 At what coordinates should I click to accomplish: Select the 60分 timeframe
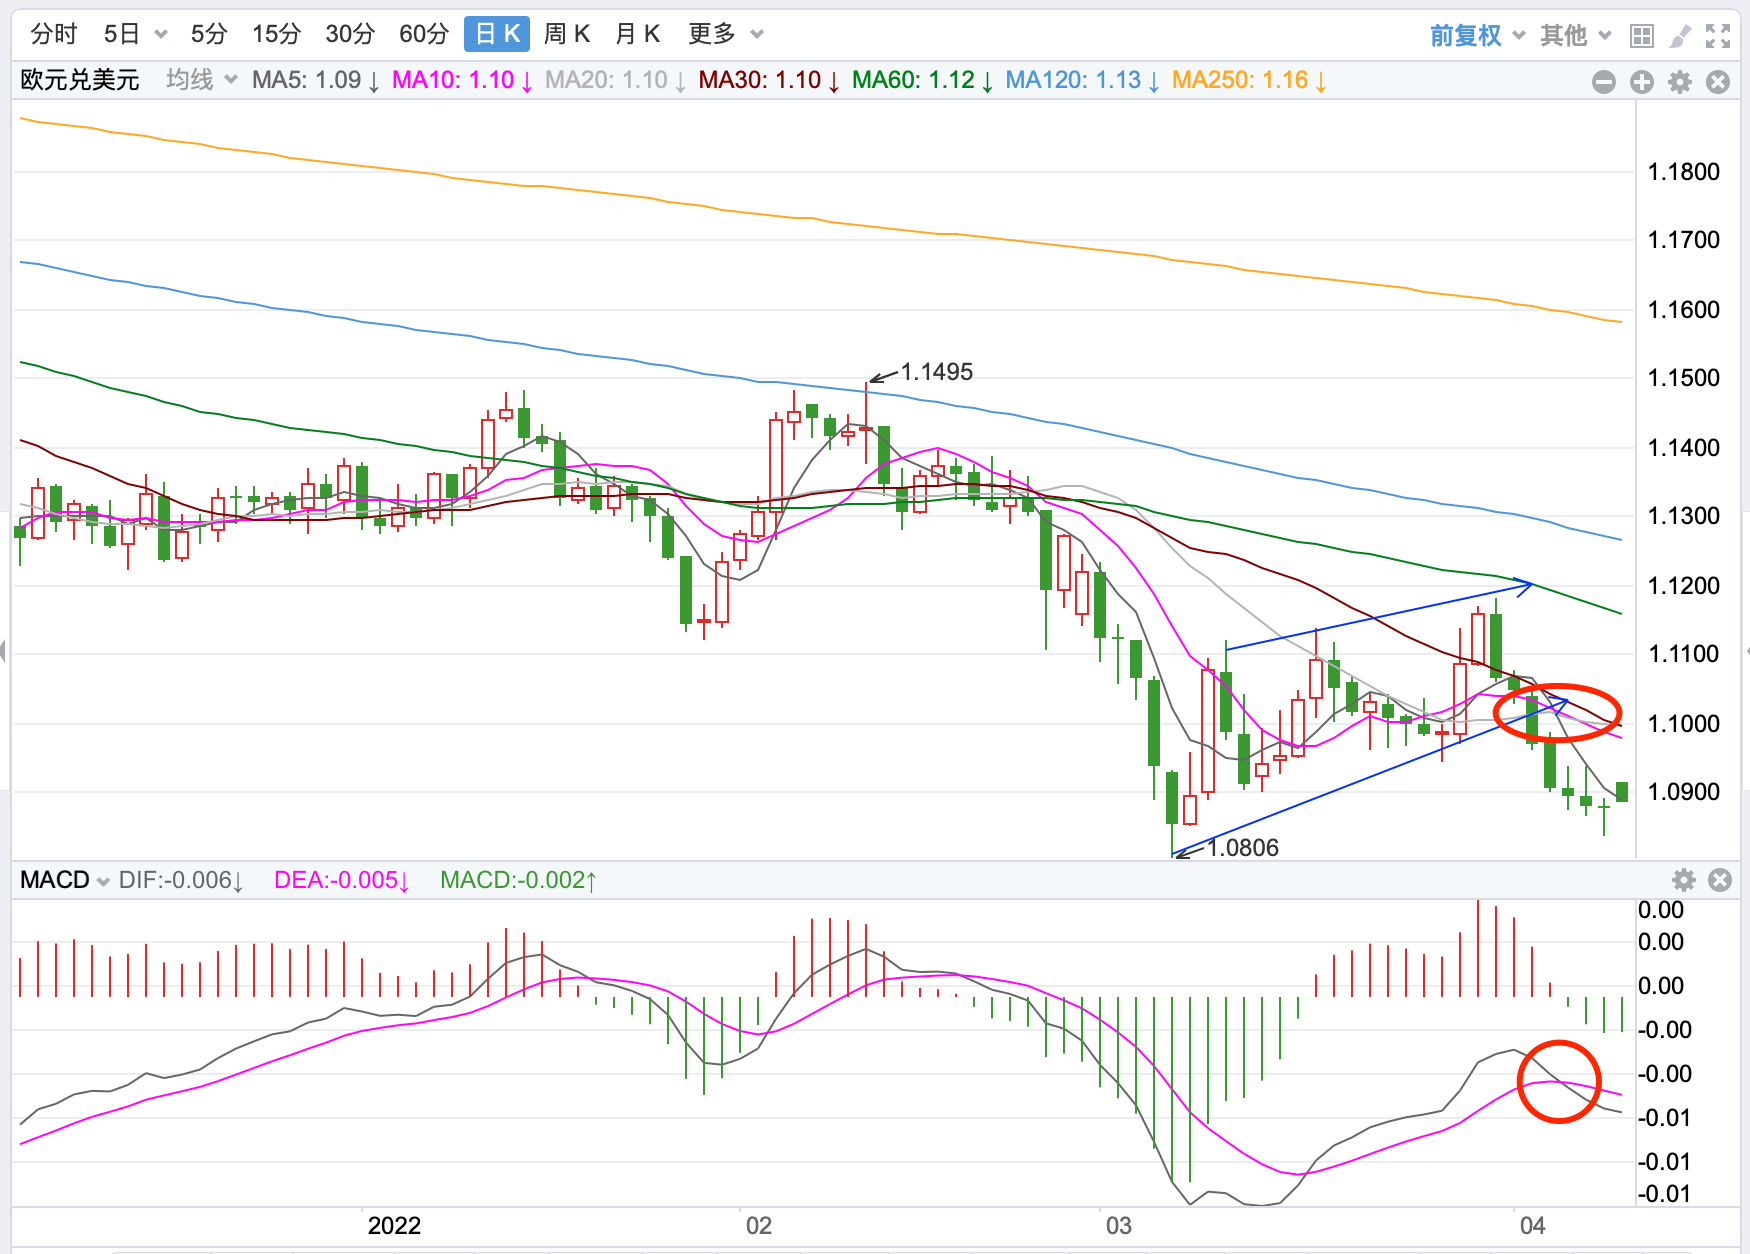pyautogui.click(x=424, y=34)
